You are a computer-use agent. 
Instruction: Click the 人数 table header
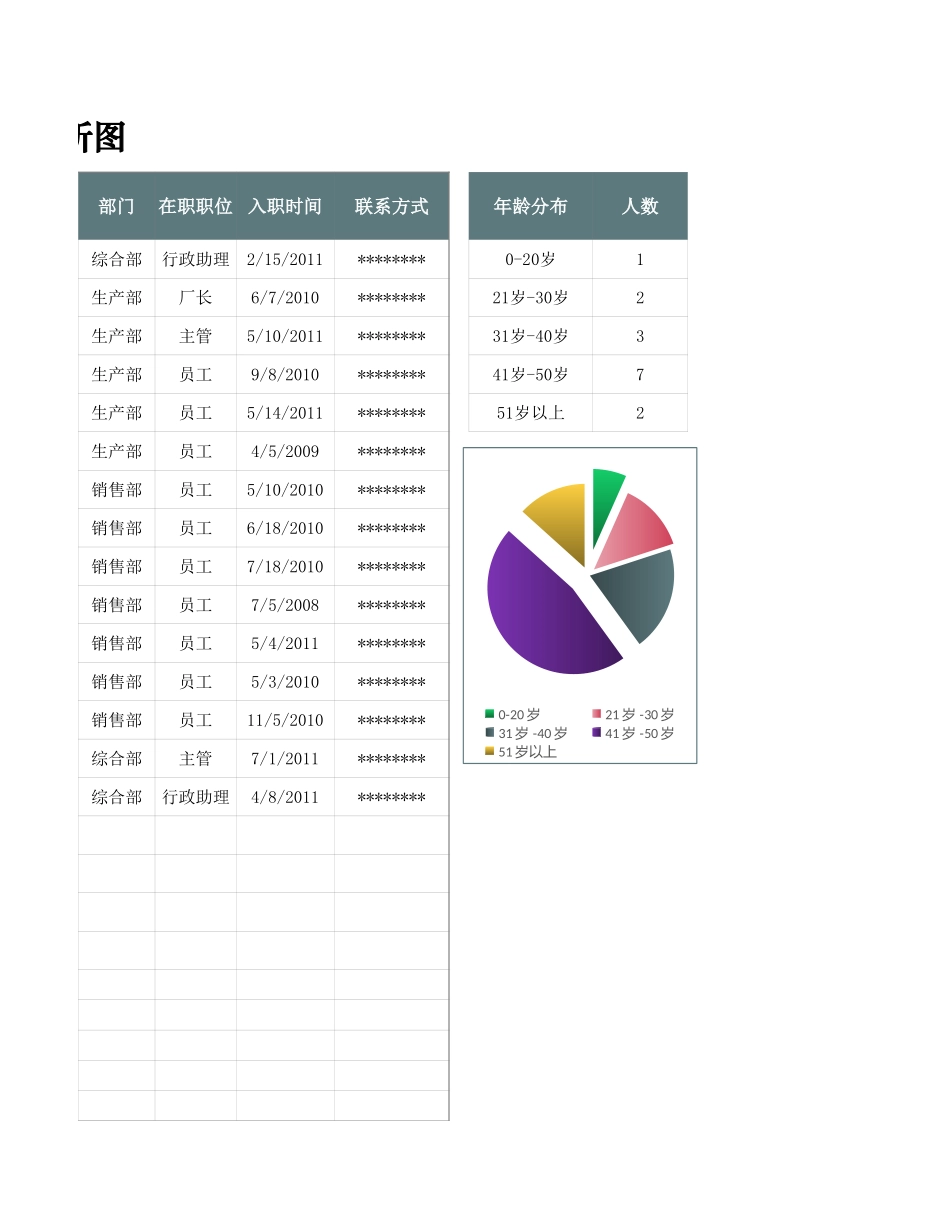click(640, 206)
